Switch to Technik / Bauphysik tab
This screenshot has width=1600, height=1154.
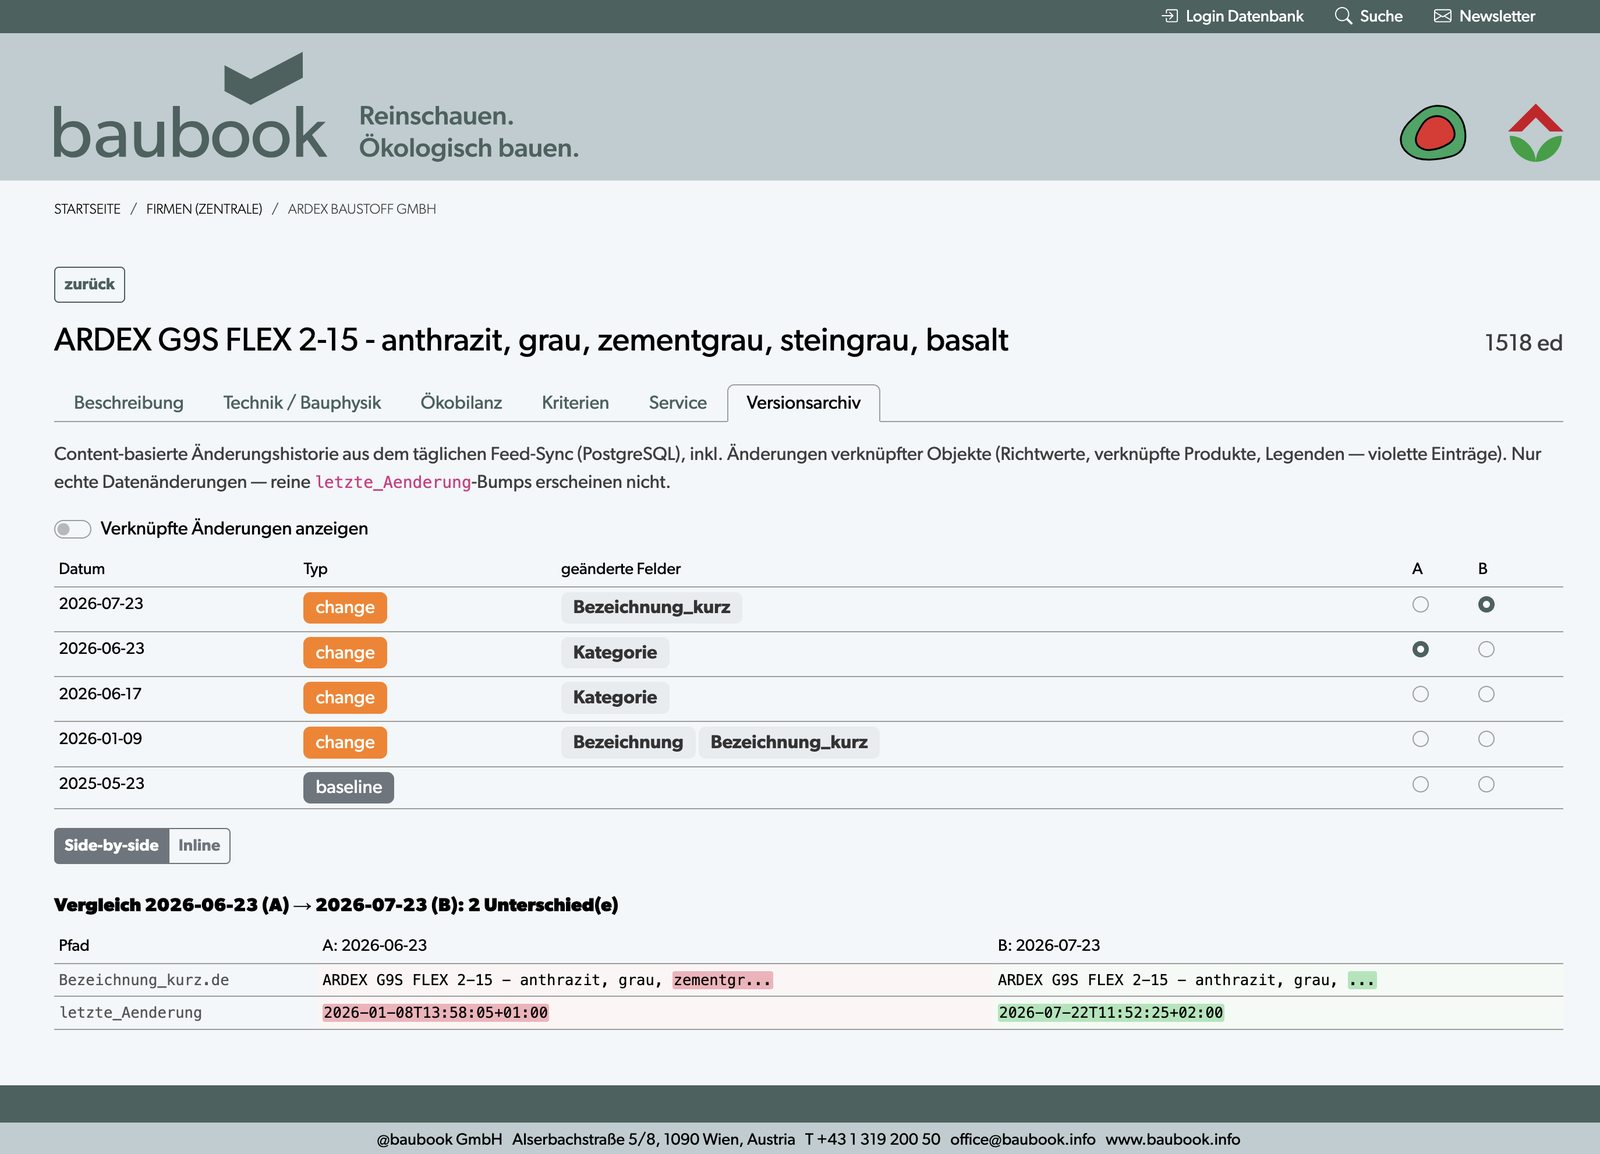click(x=302, y=403)
